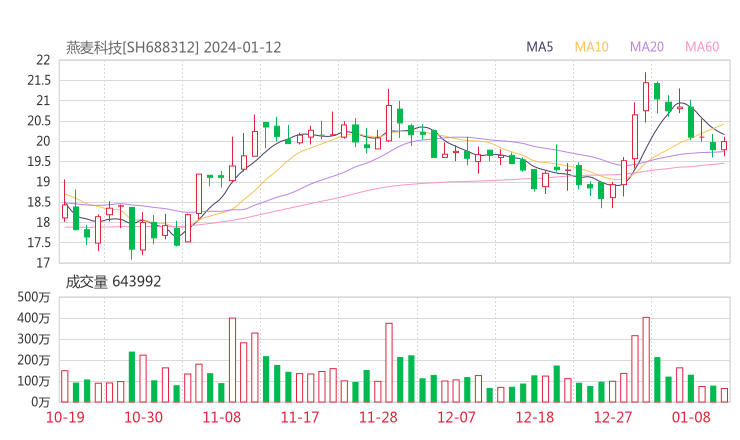Click the MA20 legend label
Viewport: 740px width, 440px height.
647,47
